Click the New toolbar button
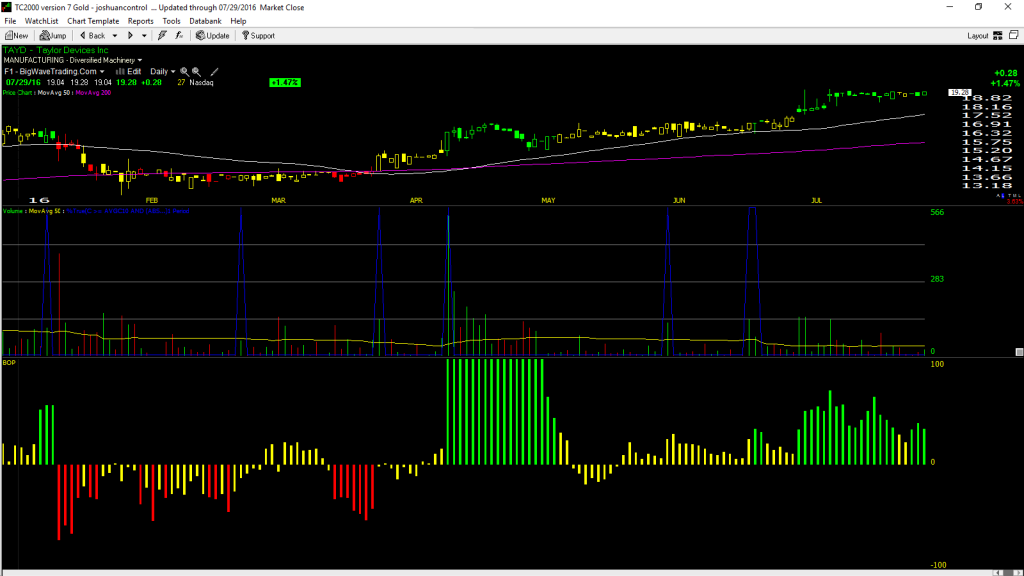This screenshot has height=576, width=1024. (x=16, y=36)
